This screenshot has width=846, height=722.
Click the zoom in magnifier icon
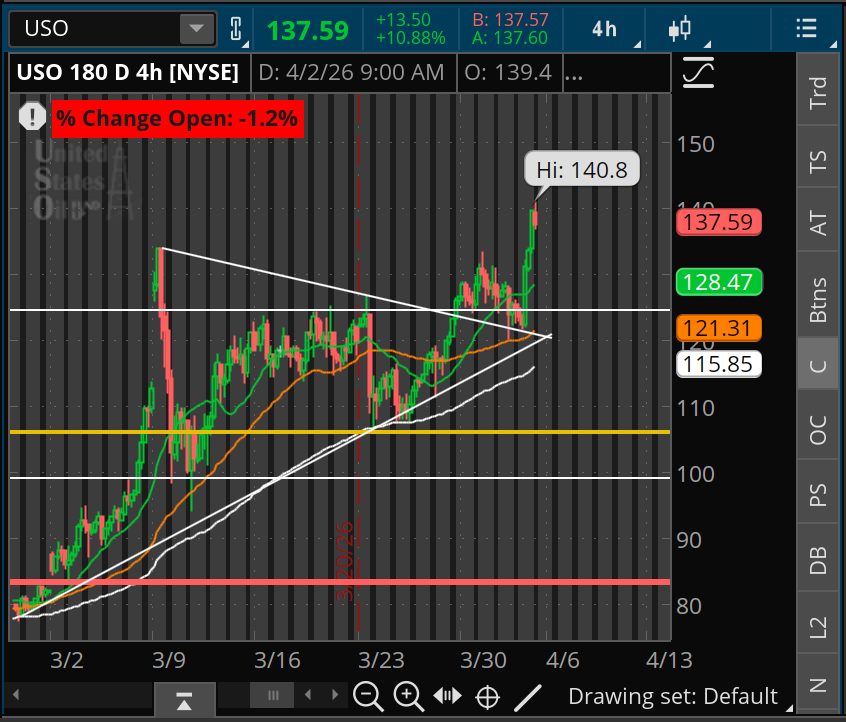(408, 696)
